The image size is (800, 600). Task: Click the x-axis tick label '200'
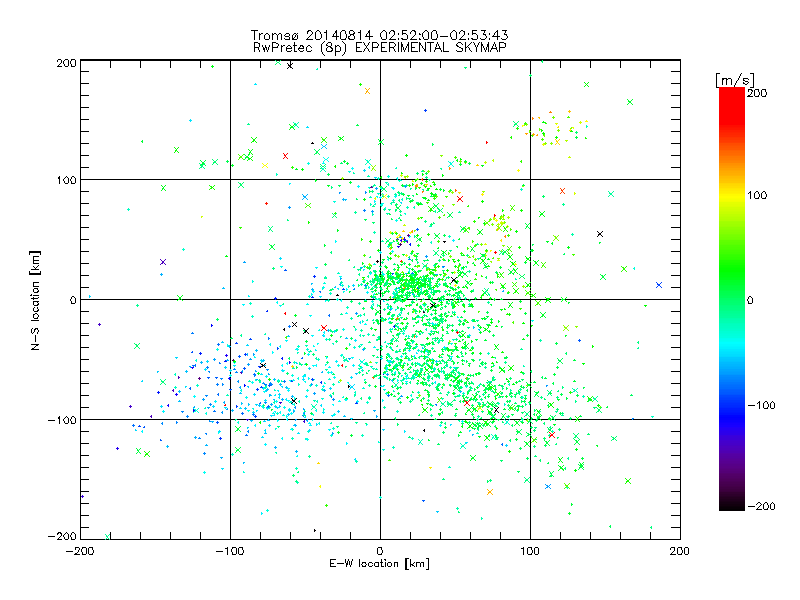pos(680,552)
